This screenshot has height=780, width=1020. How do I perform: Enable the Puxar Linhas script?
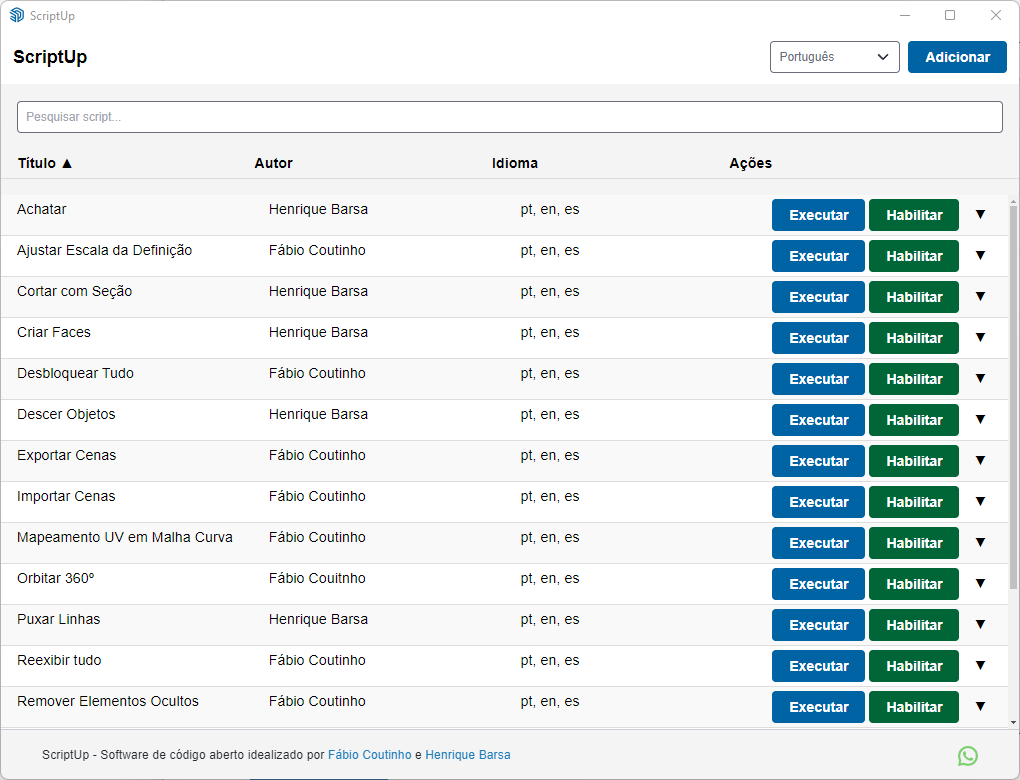914,625
